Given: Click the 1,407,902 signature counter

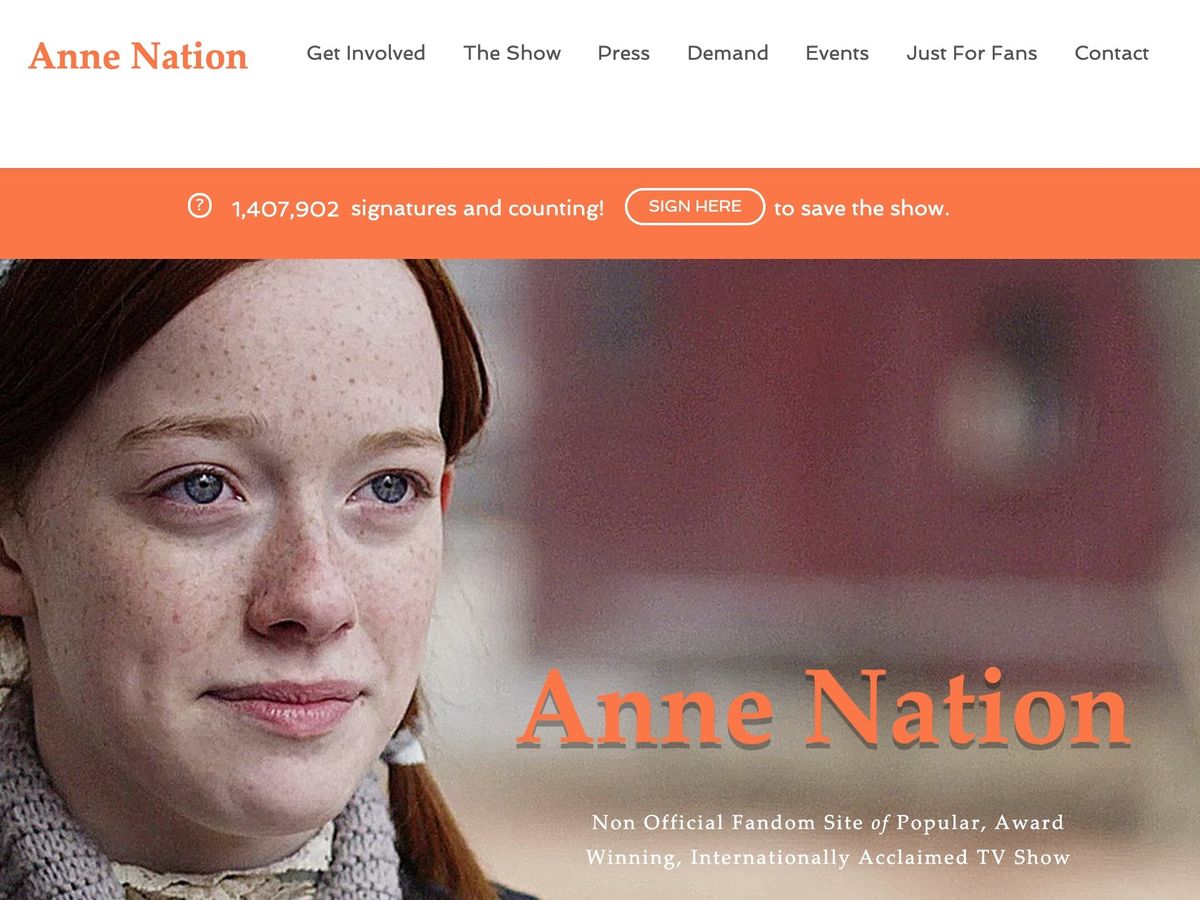Looking at the screenshot, I should point(285,209).
